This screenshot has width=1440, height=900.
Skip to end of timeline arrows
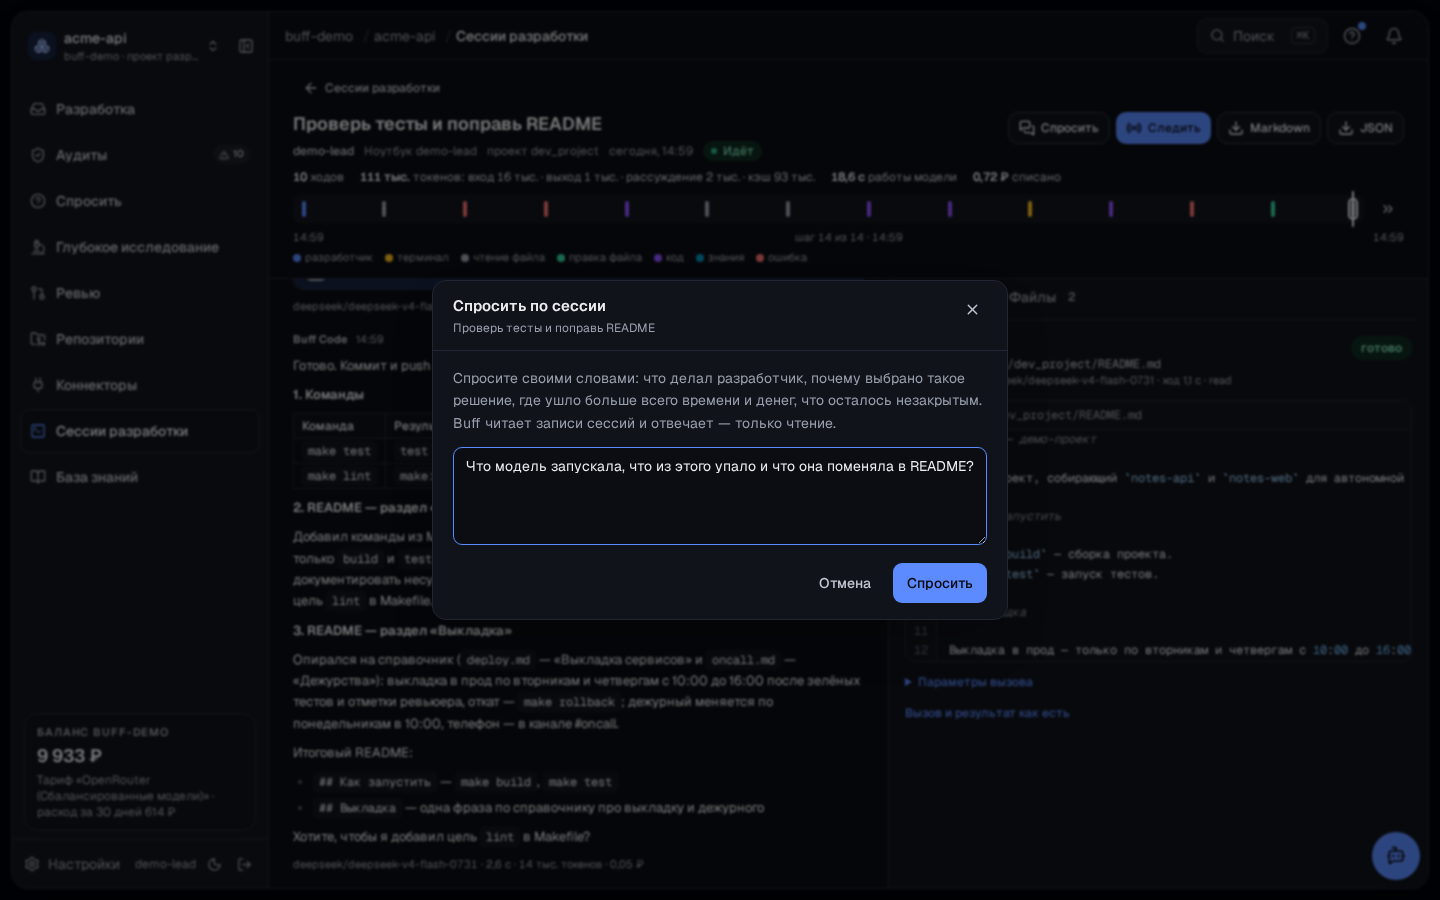coord(1388,209)
